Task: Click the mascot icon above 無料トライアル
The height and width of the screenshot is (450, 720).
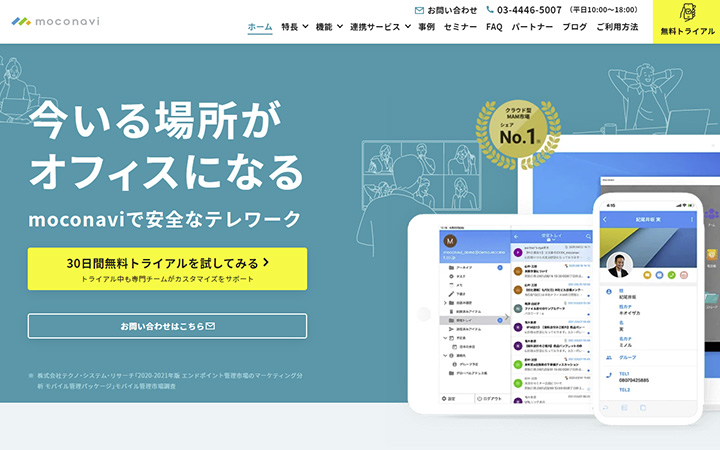Action: (x=687, y=12)
